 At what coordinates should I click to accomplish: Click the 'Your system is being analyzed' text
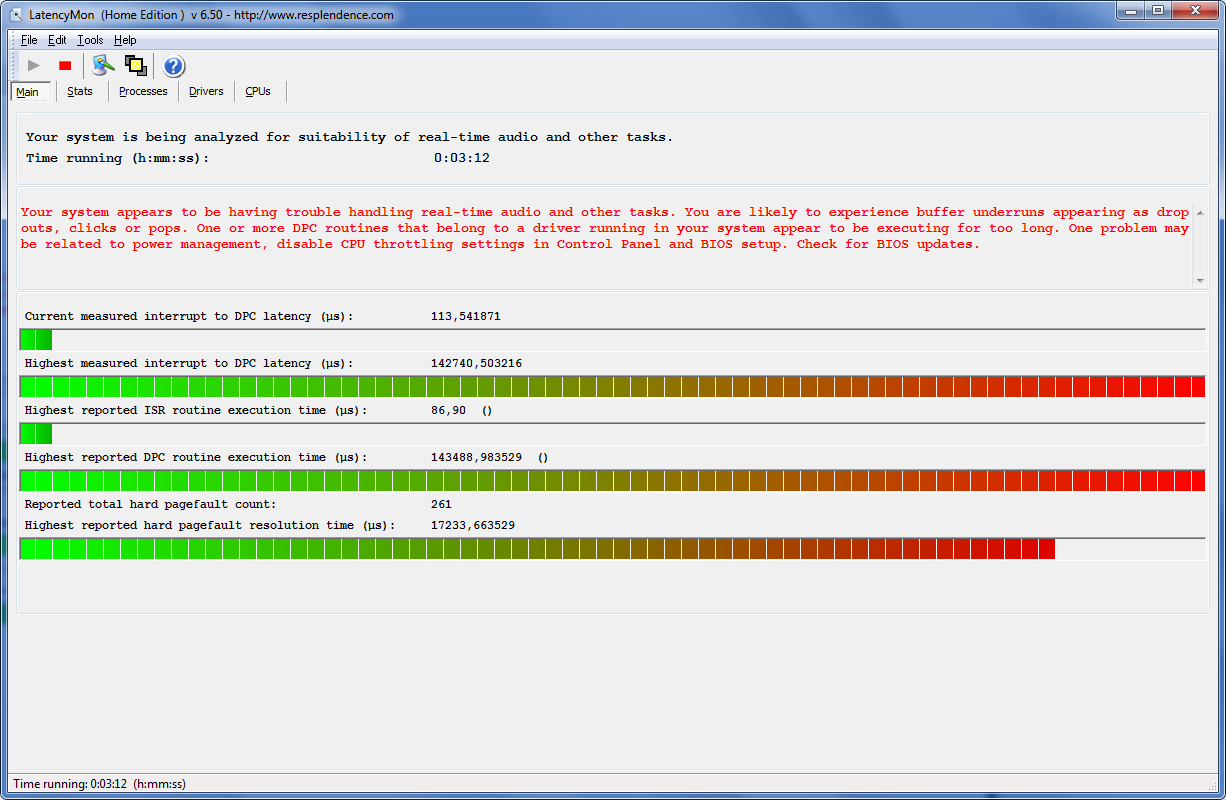pyautogui.click(x=349, y=137)
